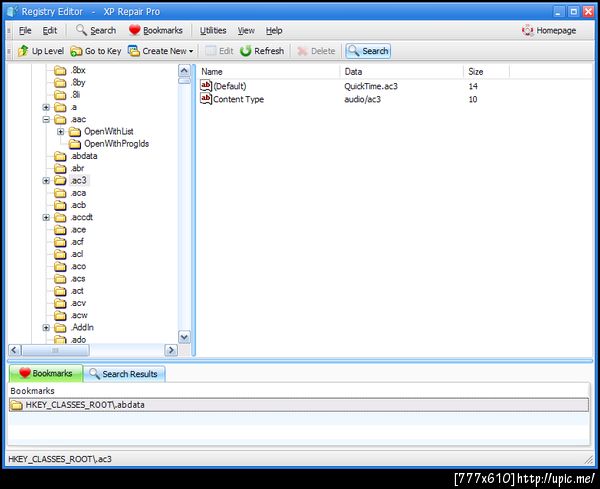Viewport: 600px width, 489px height.
Task: Open the Bookmarks menu with heart icon
Action: pos(155,30)
